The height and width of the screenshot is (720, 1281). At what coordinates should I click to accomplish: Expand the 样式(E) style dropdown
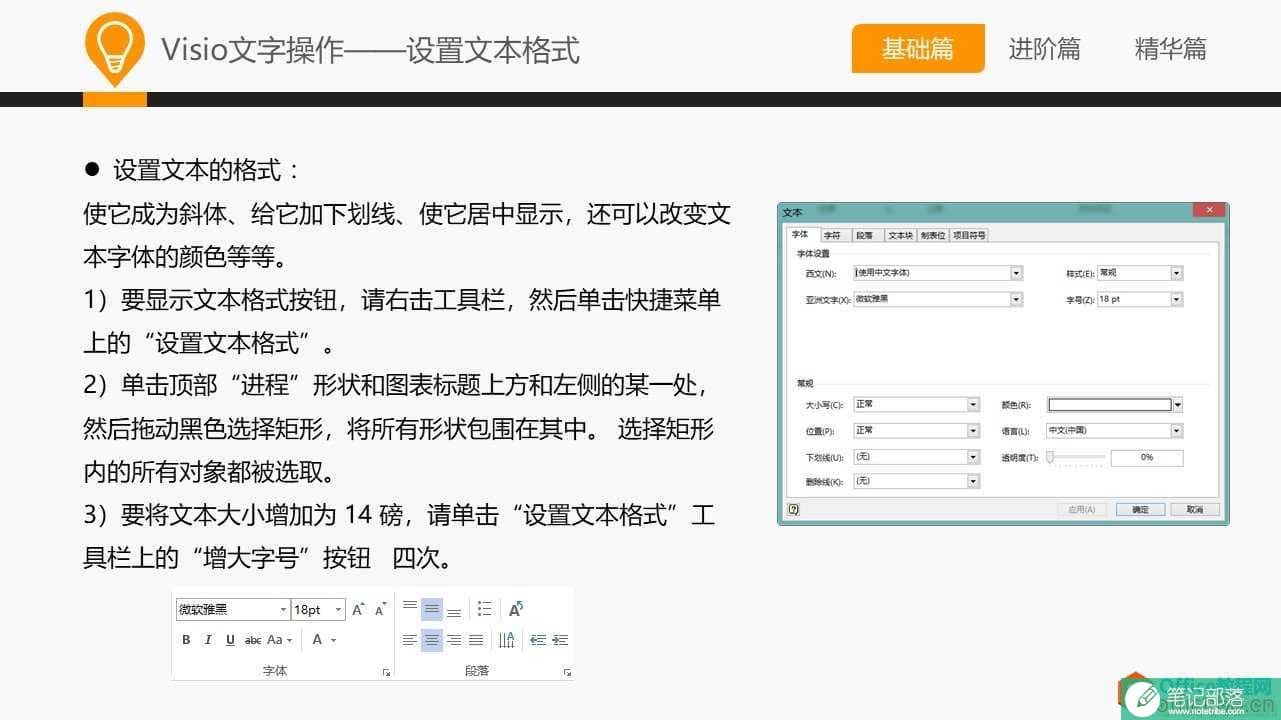[1176, 273]
